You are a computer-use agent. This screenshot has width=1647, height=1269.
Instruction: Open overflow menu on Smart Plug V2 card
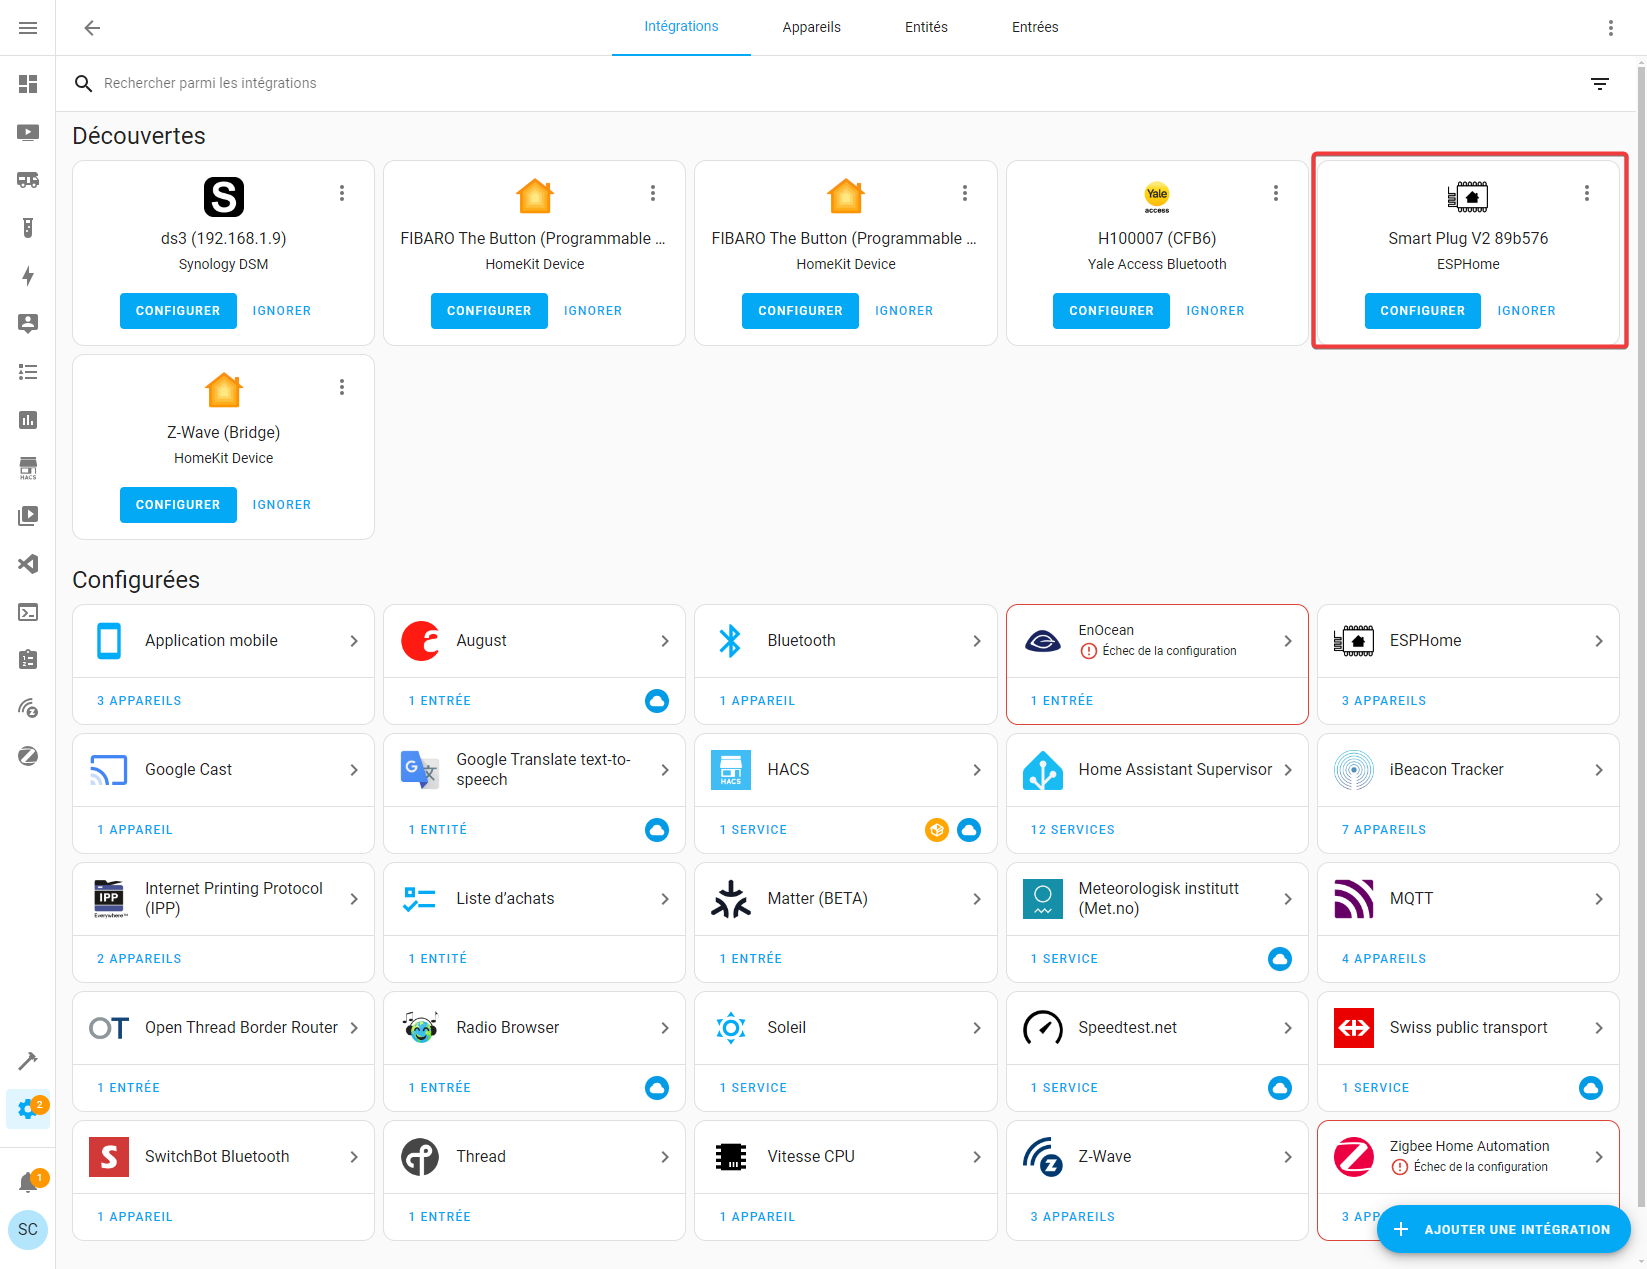point(1587,193)
